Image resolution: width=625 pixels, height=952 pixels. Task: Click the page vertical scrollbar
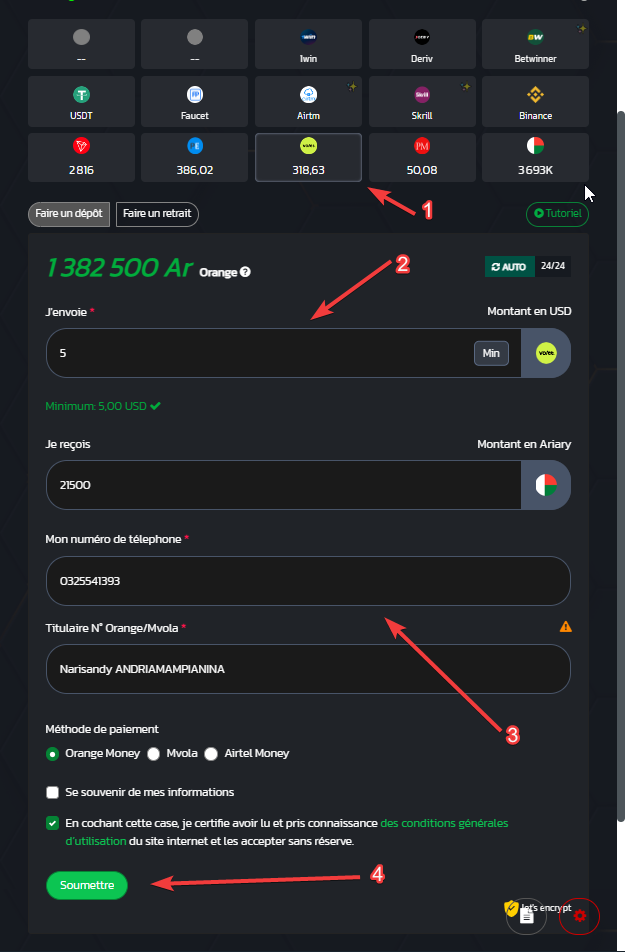(x=621, y=466)
